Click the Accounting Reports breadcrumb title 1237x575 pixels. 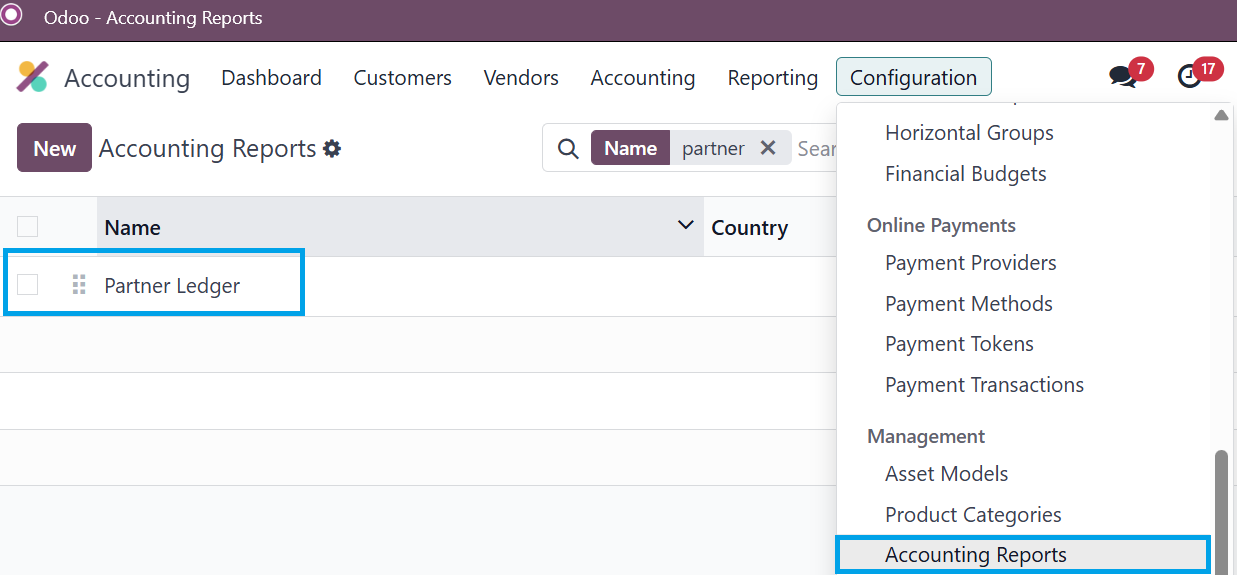tap(207, 149)
